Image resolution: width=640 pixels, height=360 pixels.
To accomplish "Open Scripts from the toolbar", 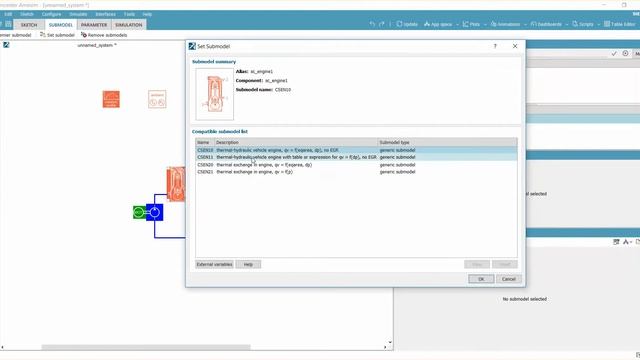I will 583,24.
